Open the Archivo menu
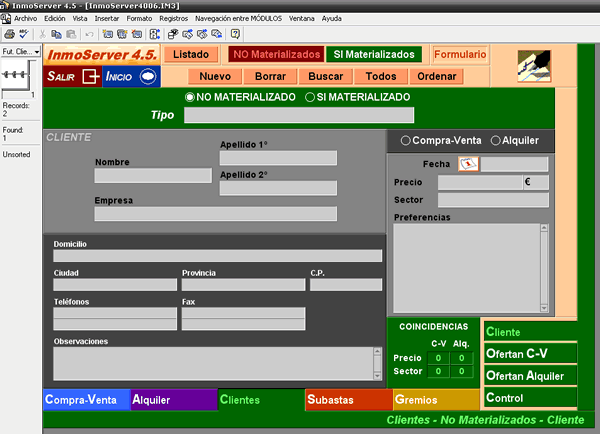This screenshot has width=600, height=434. (26, 18)
